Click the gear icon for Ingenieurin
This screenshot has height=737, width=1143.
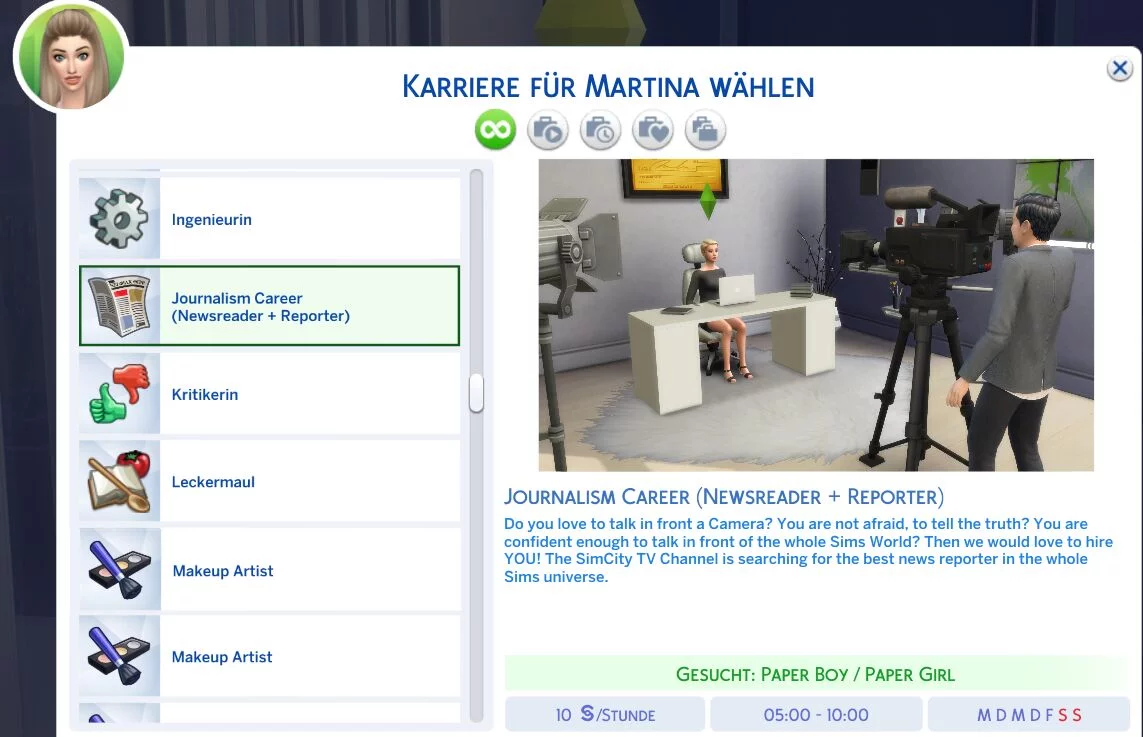120,219
